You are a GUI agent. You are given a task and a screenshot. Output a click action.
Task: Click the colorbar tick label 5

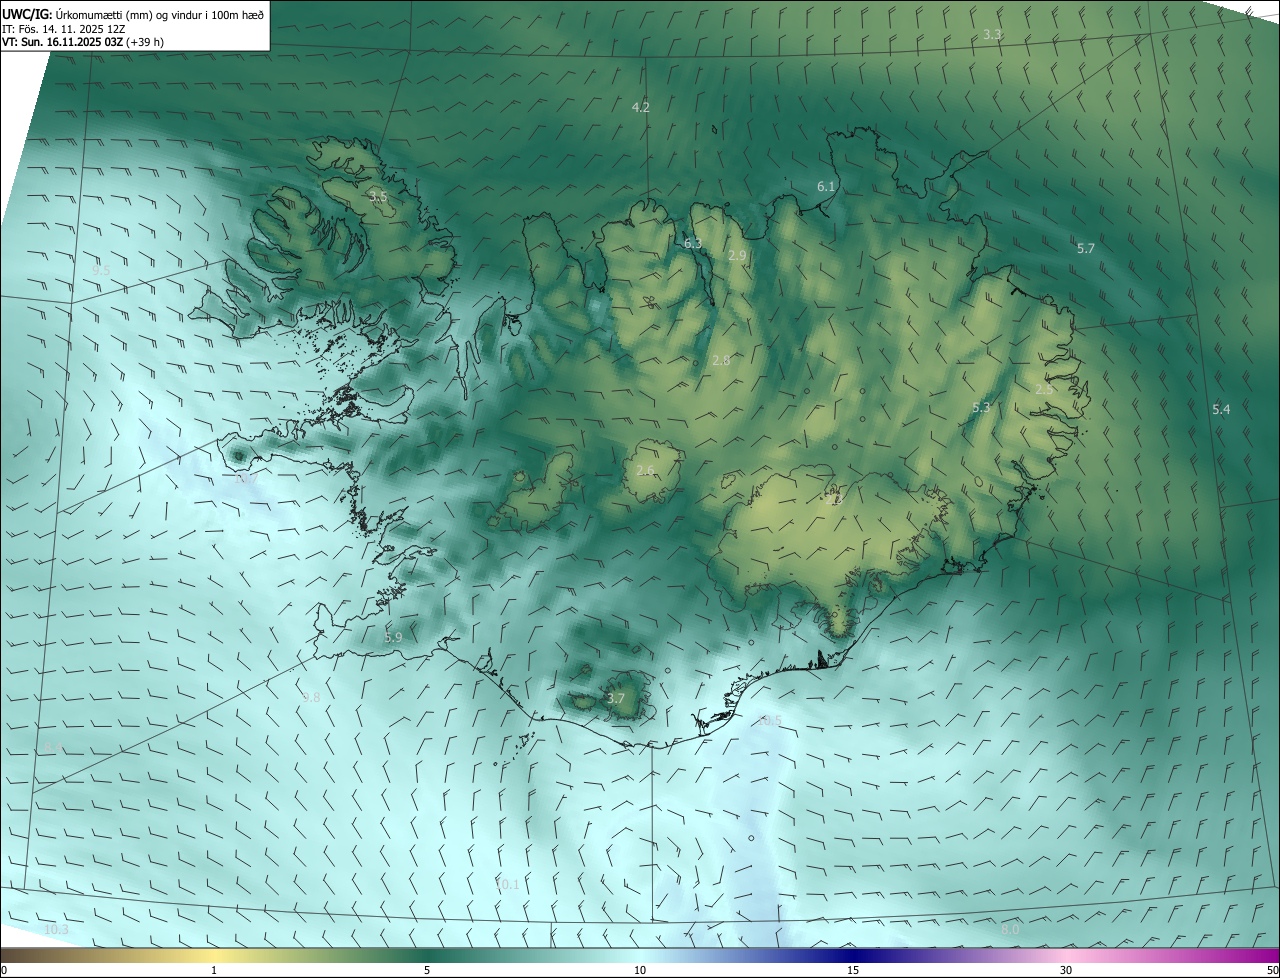pyautogui.click(x=427, y=970)
